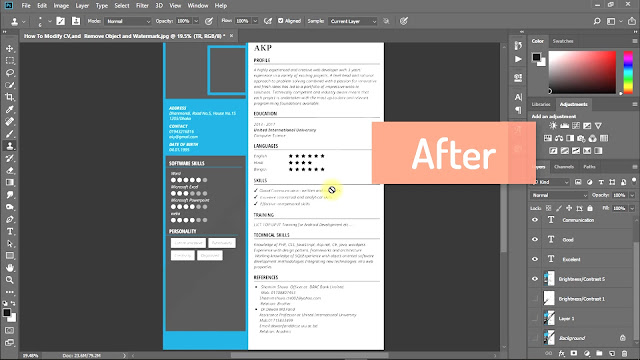Click the create new layer icon
640x360 pixels.
(612, 353)
